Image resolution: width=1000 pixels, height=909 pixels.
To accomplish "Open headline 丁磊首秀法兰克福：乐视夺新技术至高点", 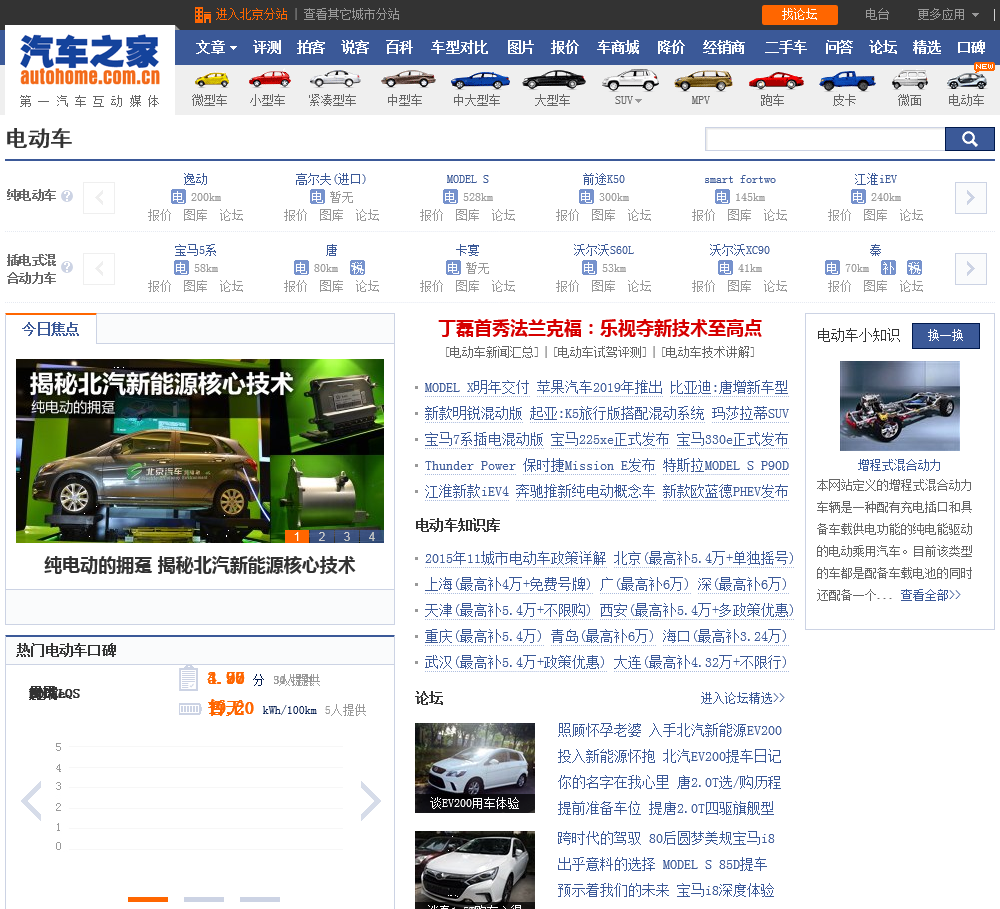I will pyautogui.click(x=599, y=329).
